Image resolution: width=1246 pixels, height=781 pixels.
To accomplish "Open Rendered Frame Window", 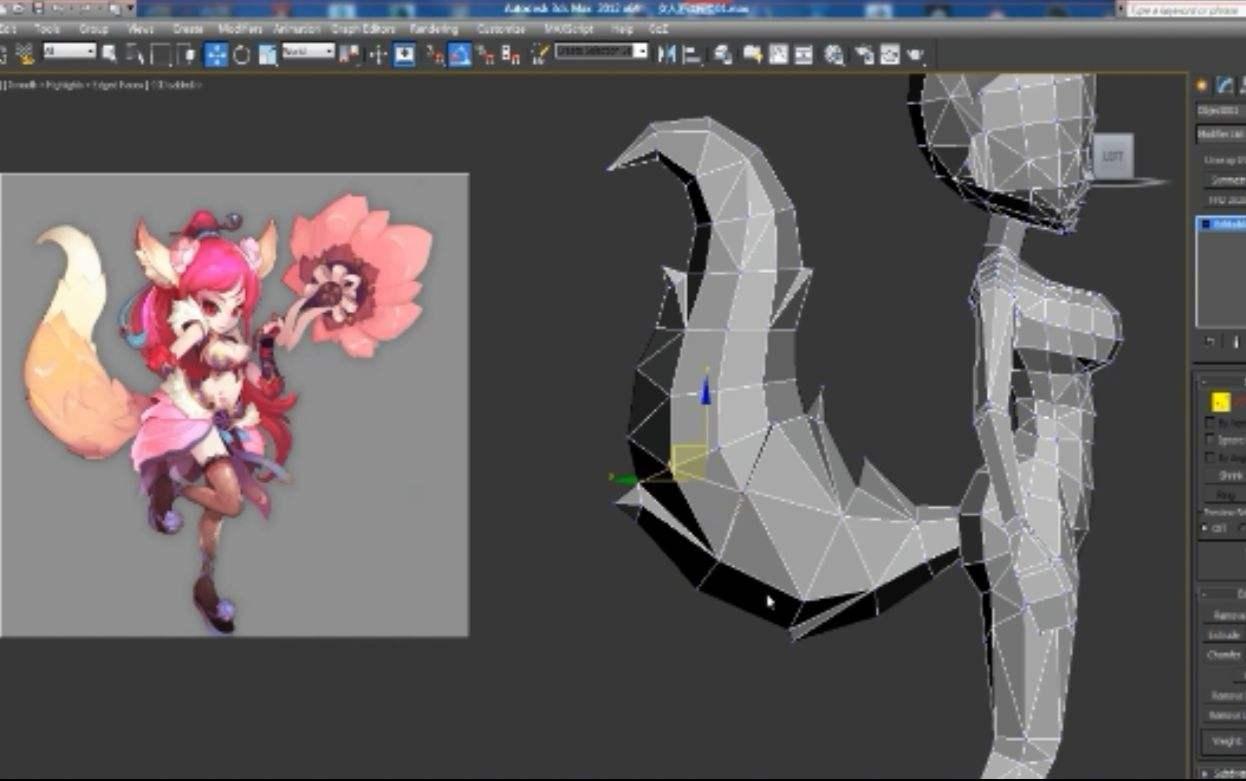I will [889, 54].
